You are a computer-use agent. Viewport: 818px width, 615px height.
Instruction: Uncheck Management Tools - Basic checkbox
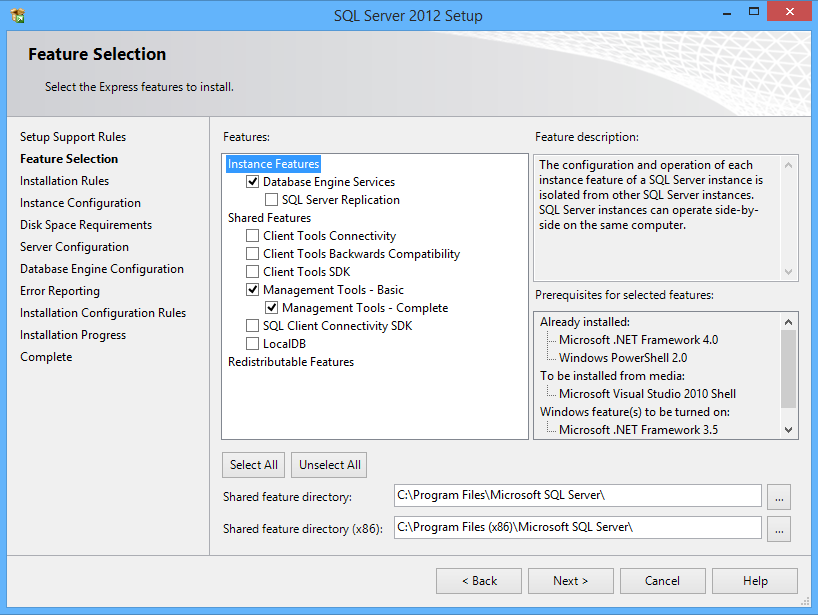point(252,290)
